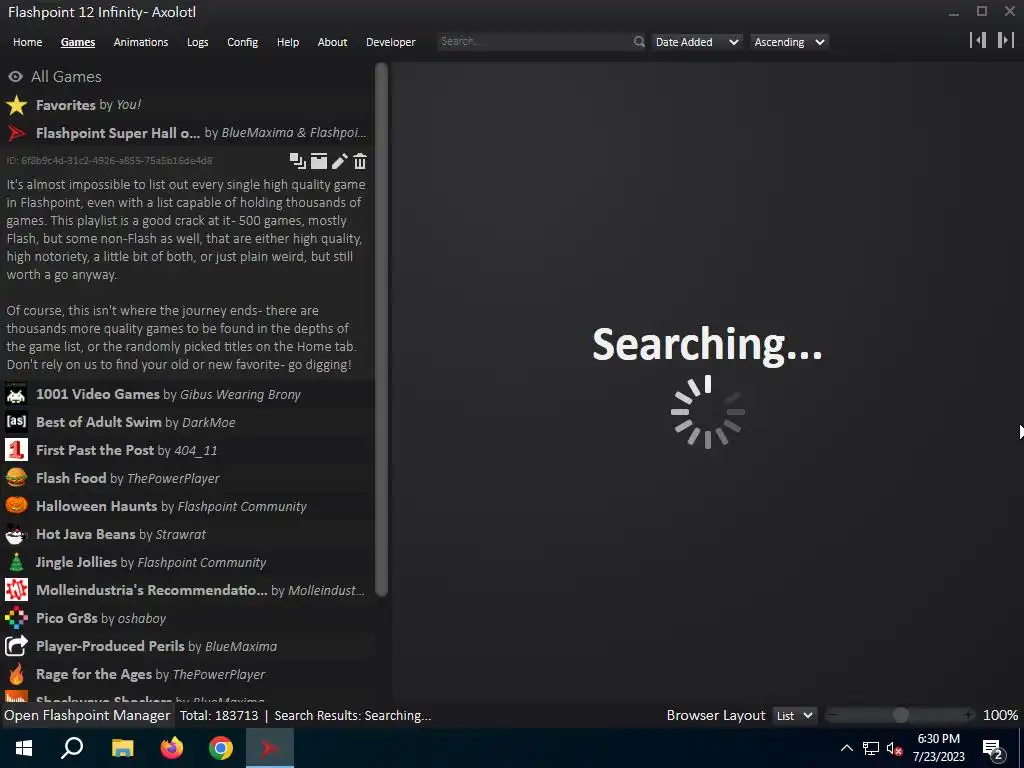Click the Pico Gr8s pixel icon
Image resolution: width=1024 pixels, height=768 pixels.
click(x=16, y=618)
